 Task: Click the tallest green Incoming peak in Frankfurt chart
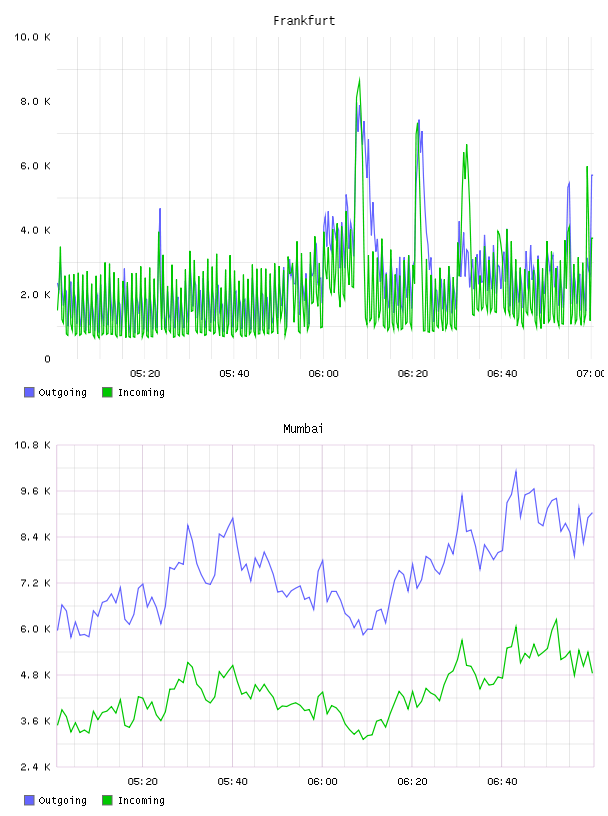(x=359, y=80)
